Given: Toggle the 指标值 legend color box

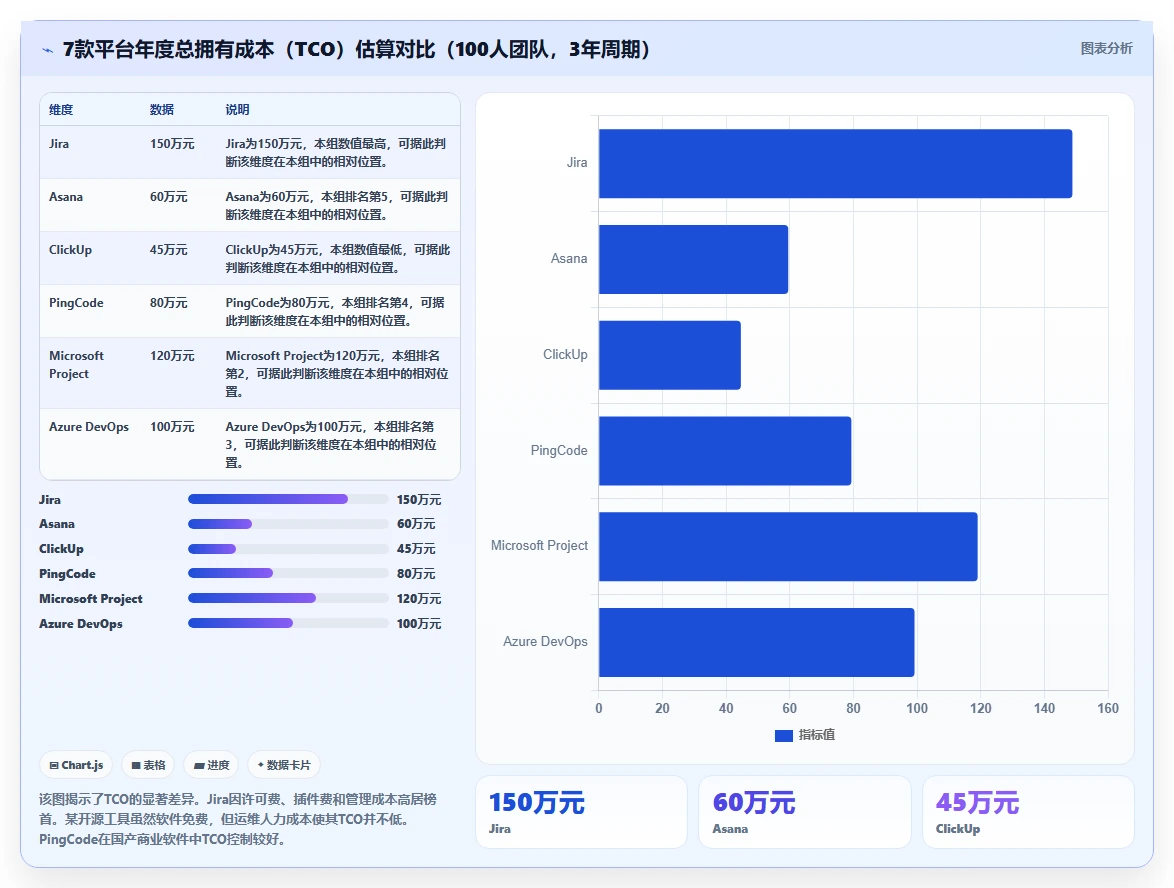Looking at the screenshot, I should [783, 735].
